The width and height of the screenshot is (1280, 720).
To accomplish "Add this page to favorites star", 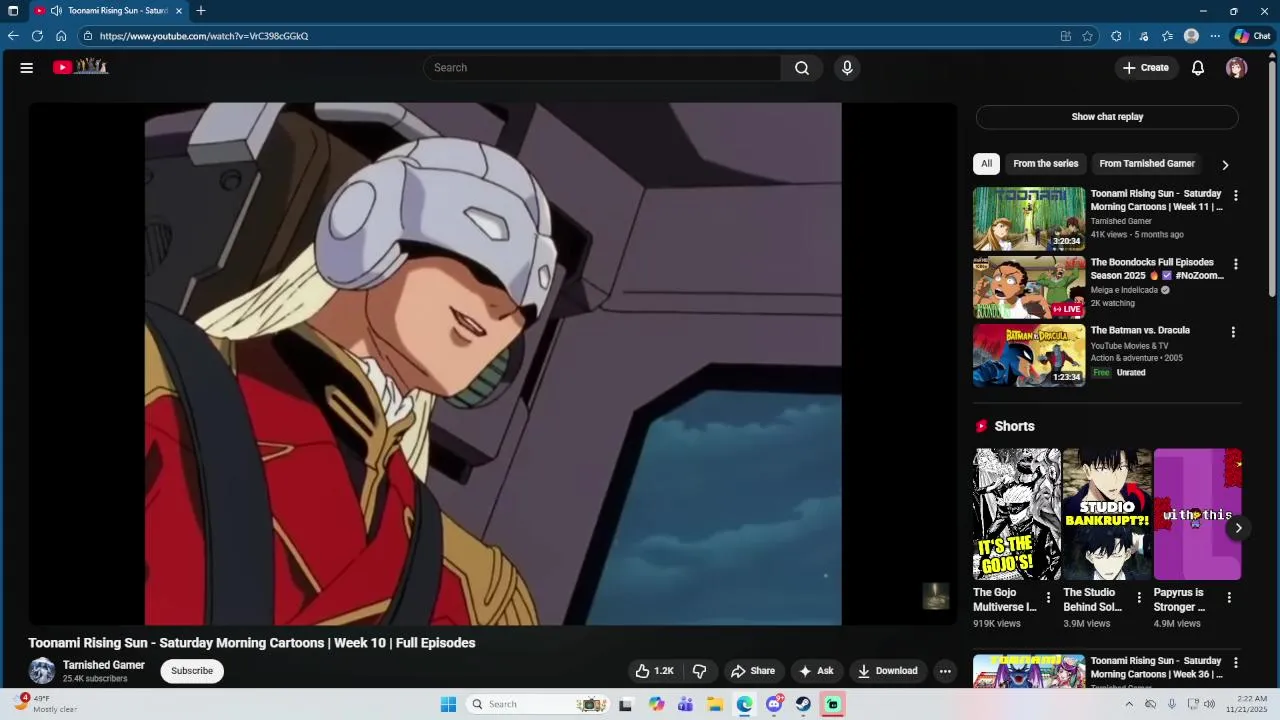I will (x=1088, y=36).
